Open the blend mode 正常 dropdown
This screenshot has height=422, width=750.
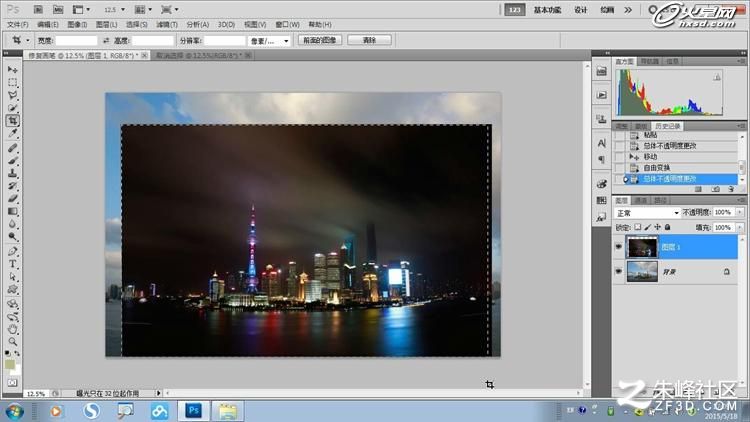[647, 213]
